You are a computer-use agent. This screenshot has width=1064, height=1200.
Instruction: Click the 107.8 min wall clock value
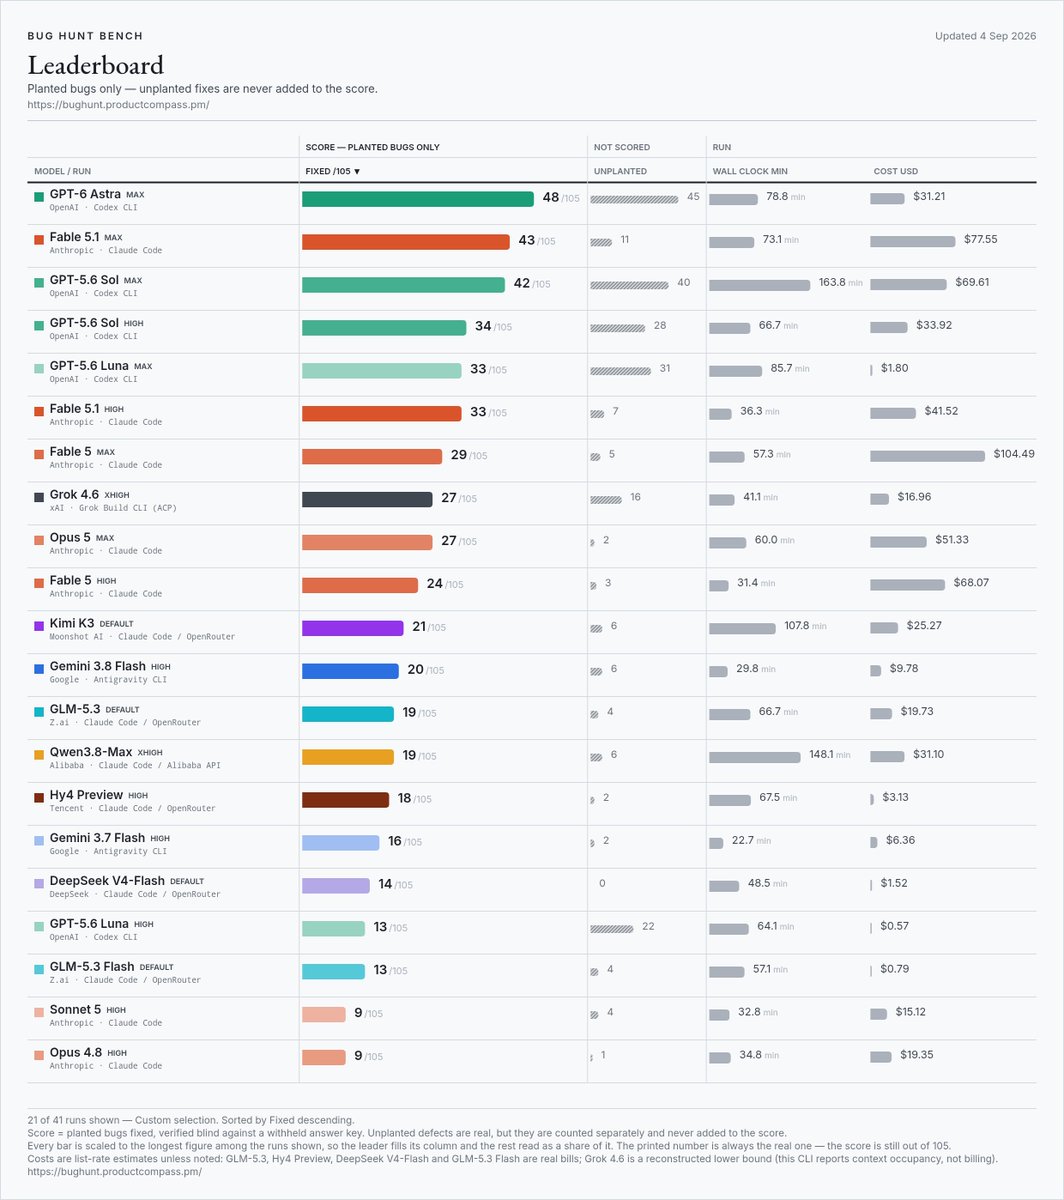(805, 626)
